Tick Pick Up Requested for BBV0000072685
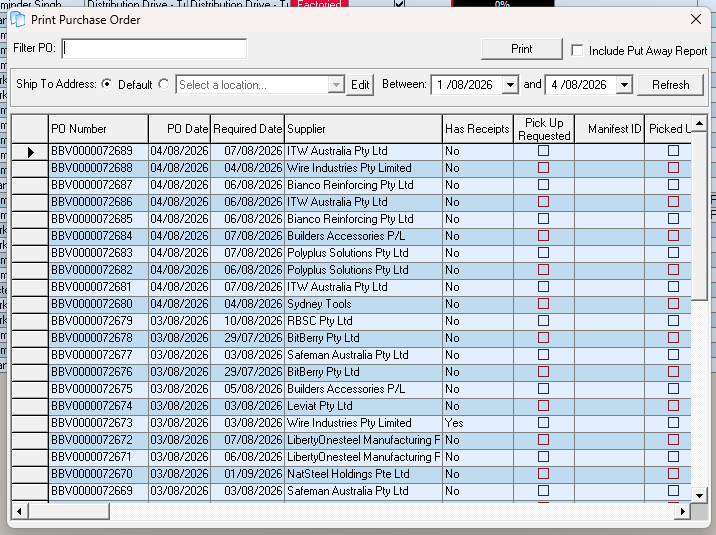716x535 pixels. tap(543, 219)
